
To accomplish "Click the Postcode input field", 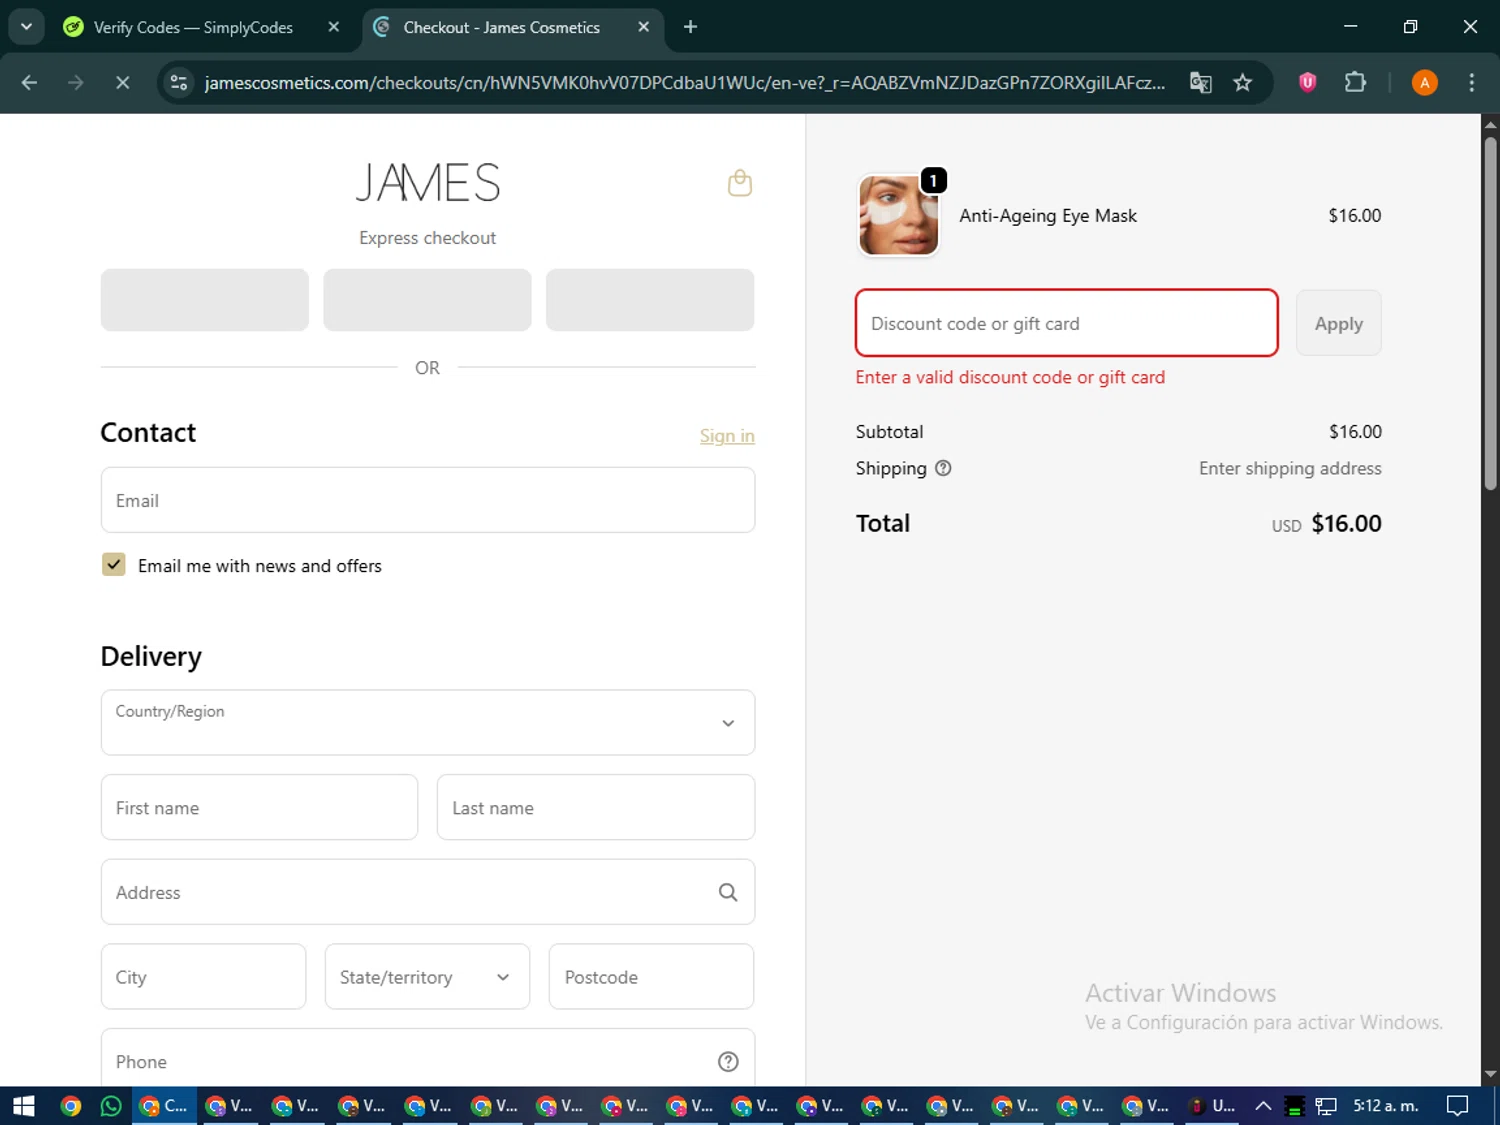I will (651, 977).
